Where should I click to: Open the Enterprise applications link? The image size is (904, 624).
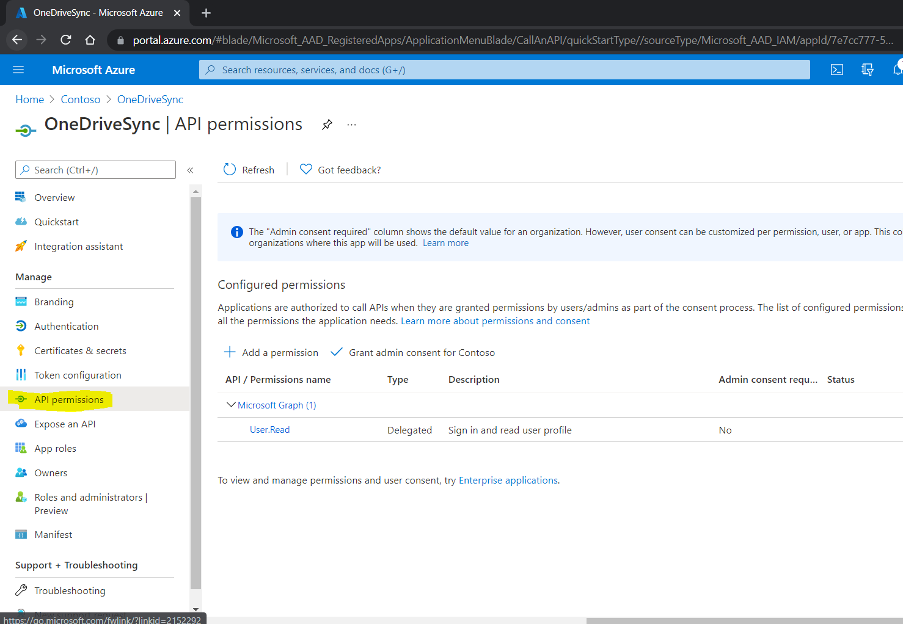pyautogui.click(x=508, y=480)
